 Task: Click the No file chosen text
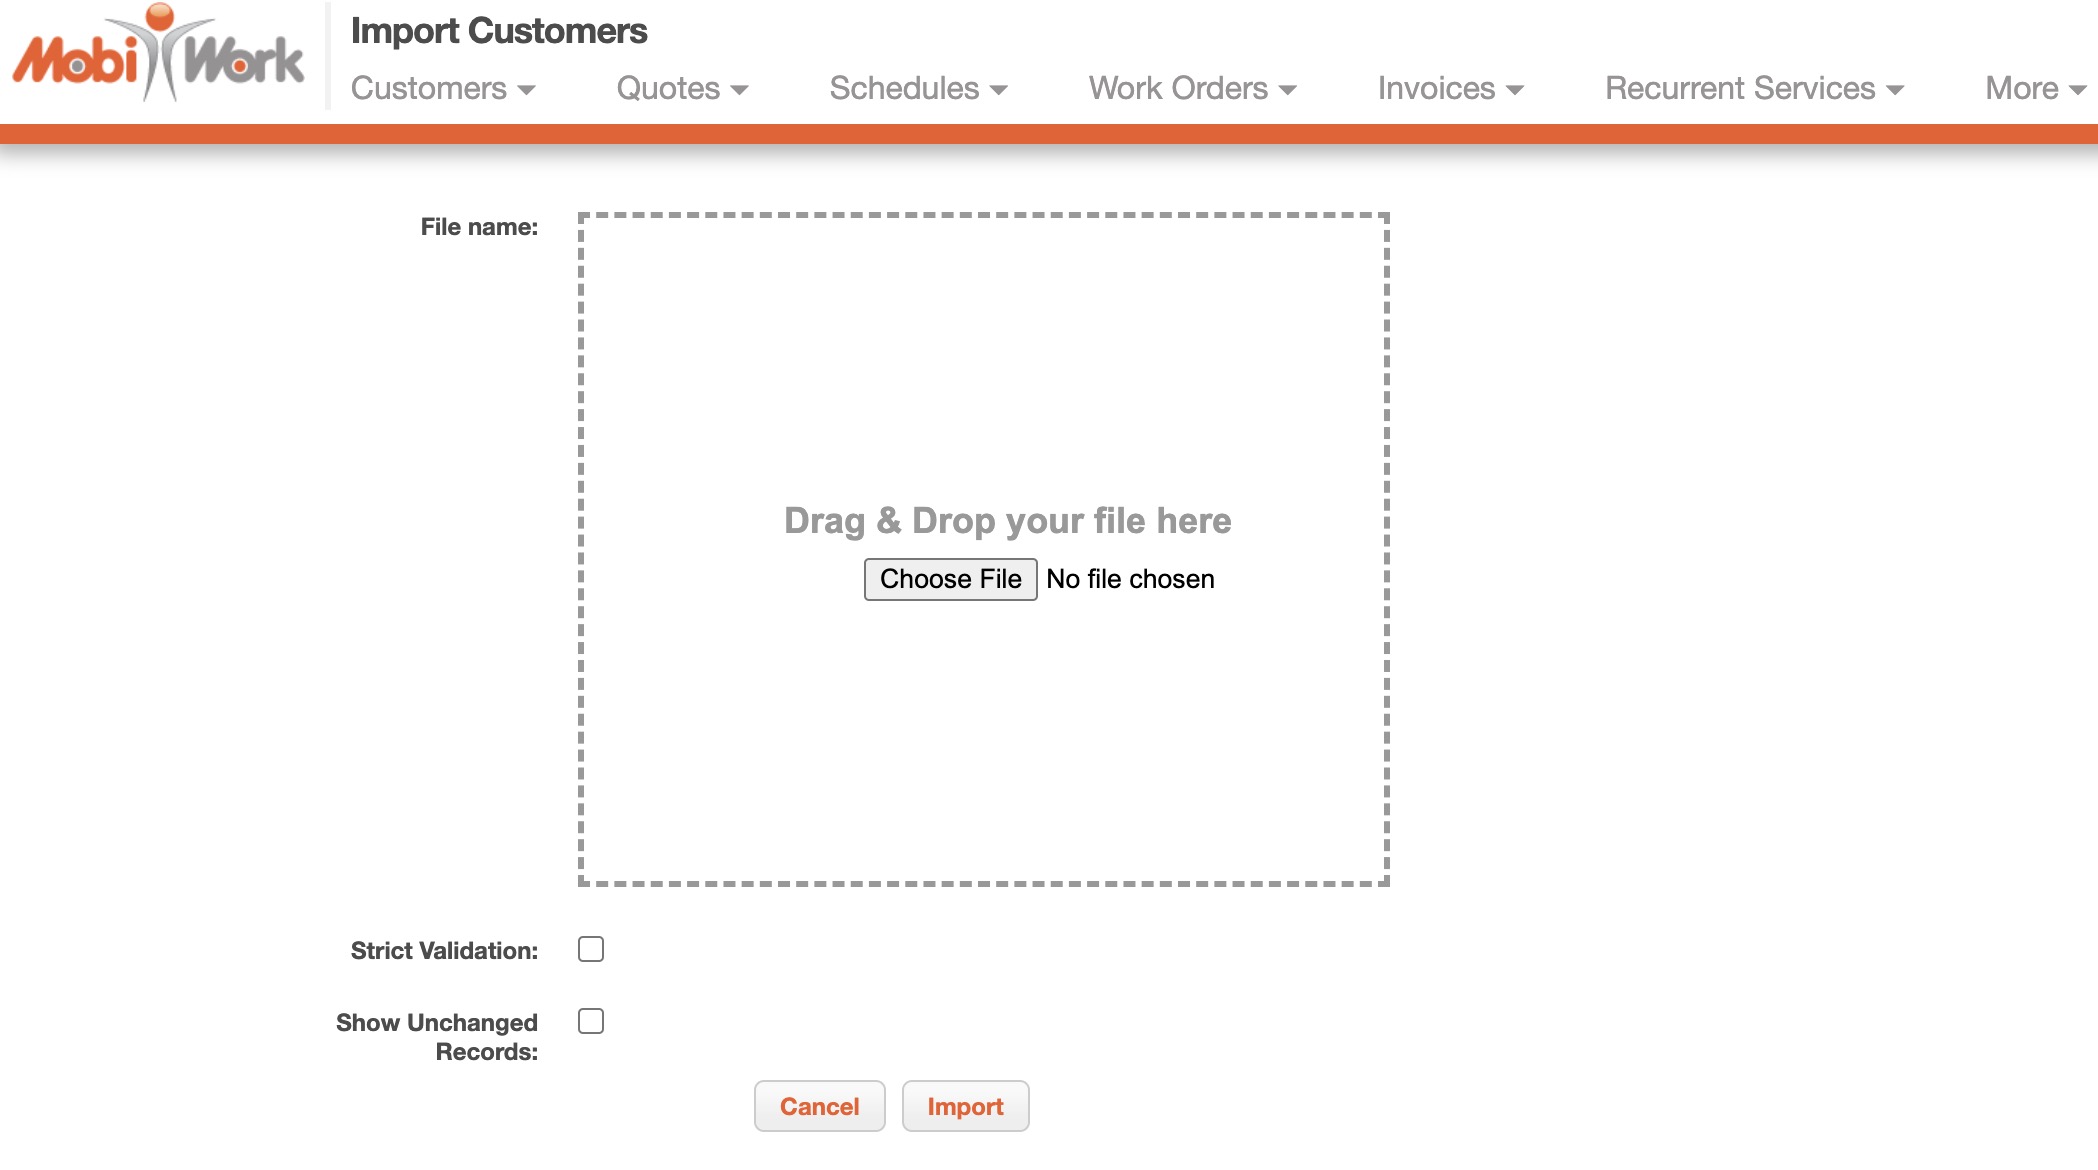[1130, 579]
